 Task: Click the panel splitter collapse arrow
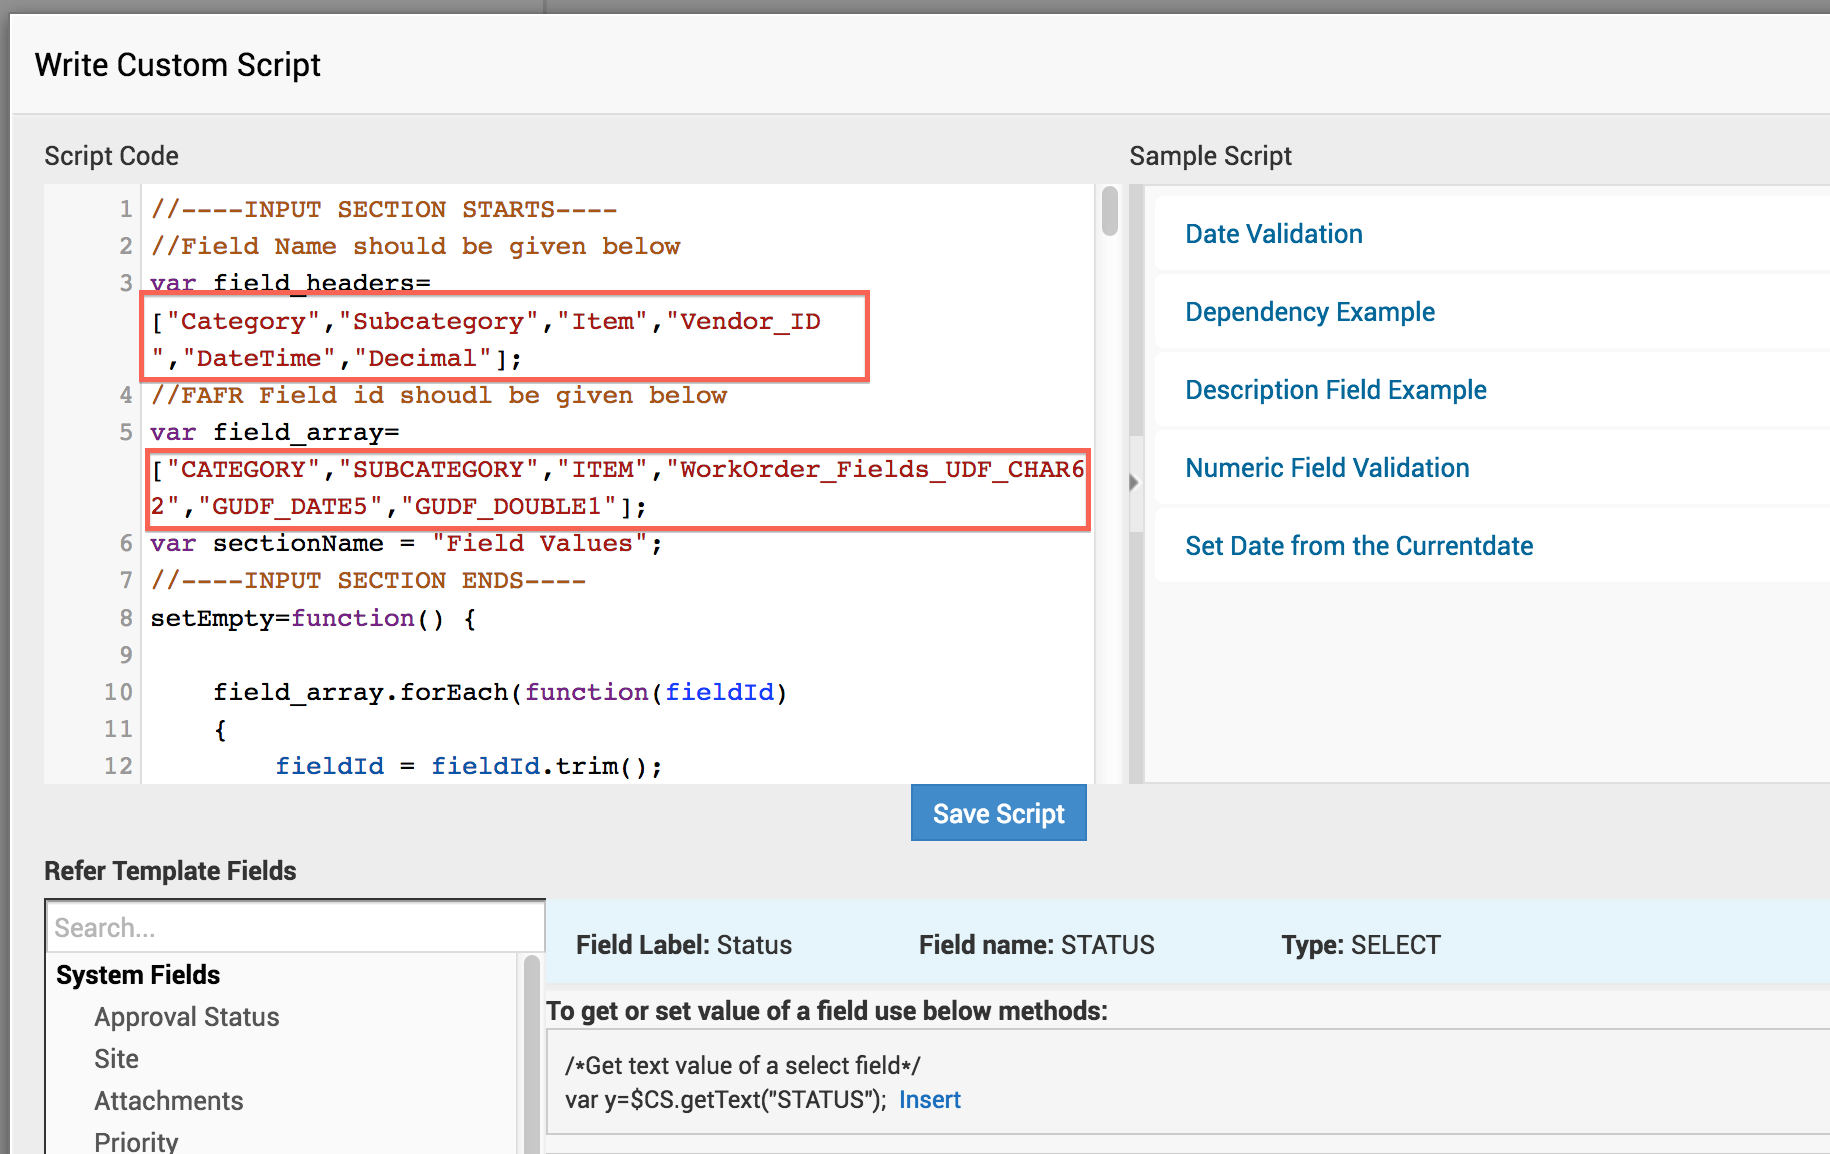(1133, 483)
